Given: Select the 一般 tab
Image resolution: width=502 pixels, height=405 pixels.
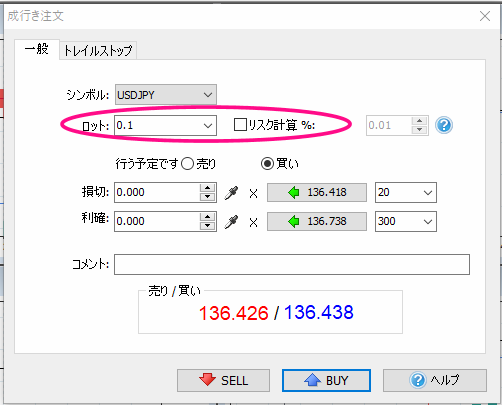Looking at the screenshot, I should pyautogui.click(x=37, y=49).
